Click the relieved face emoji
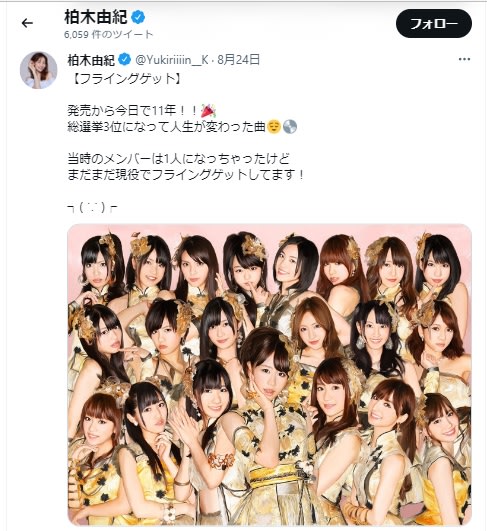Image resolution: width=487 pixels, height=531 pixels. click(x=274, y=127)
